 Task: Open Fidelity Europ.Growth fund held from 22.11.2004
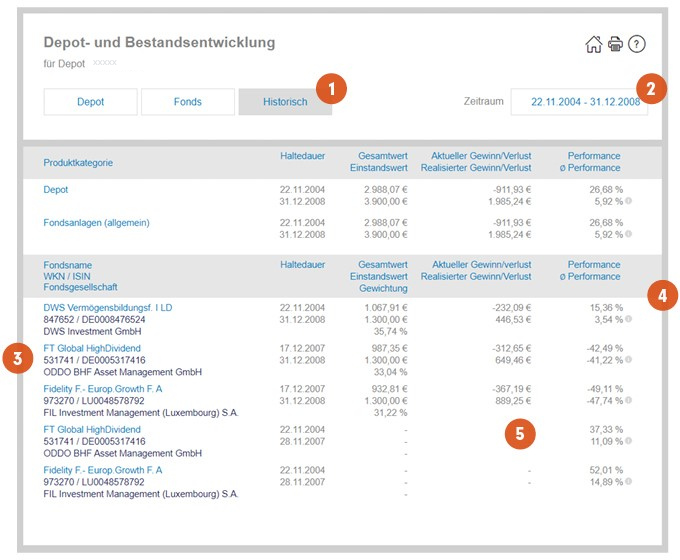103,470
